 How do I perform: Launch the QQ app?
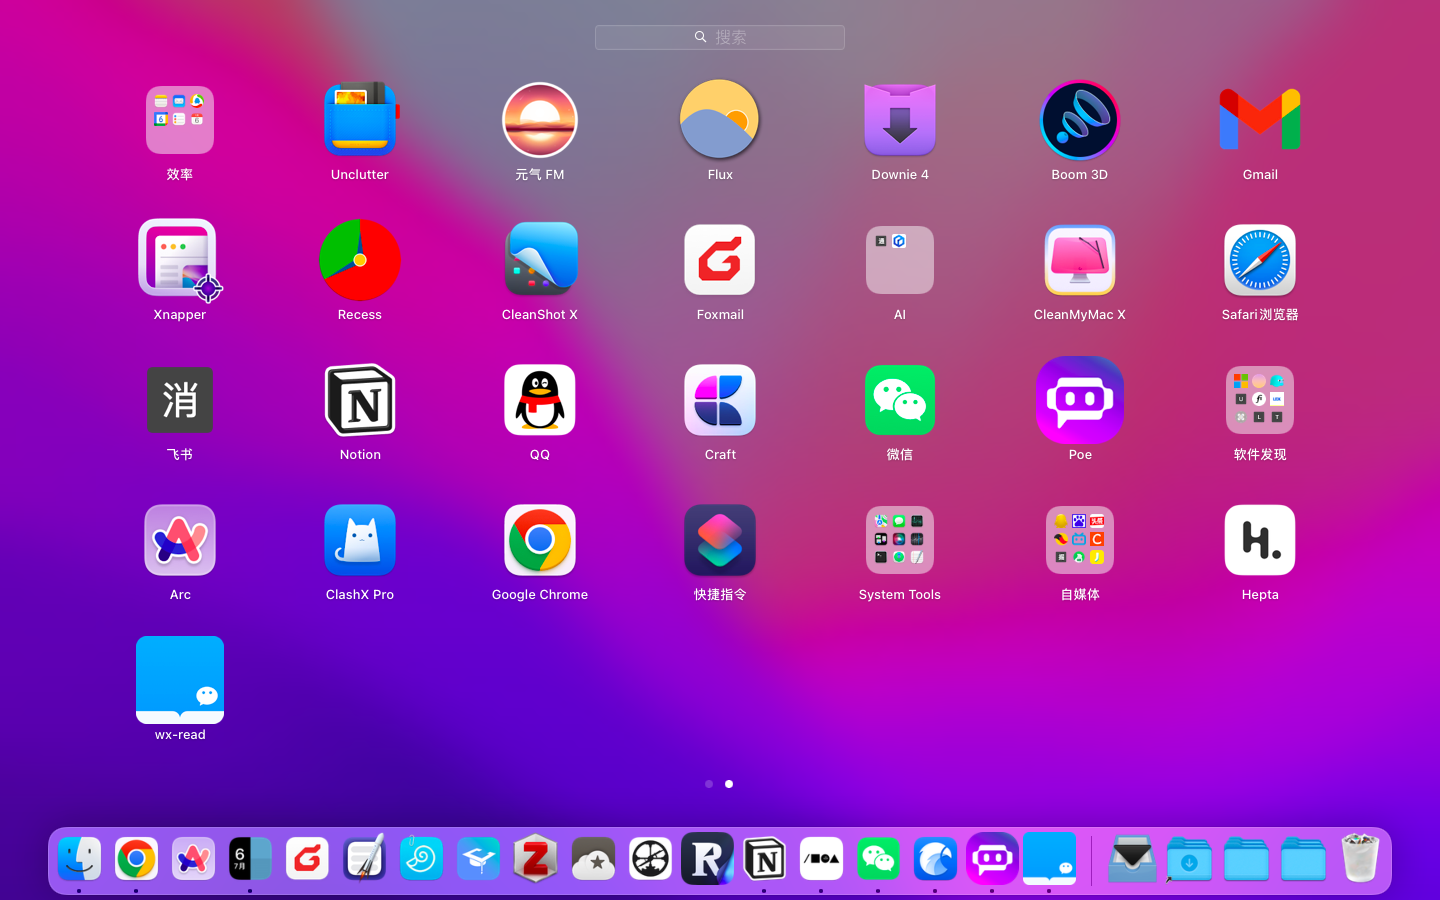(x=540, y=400)
